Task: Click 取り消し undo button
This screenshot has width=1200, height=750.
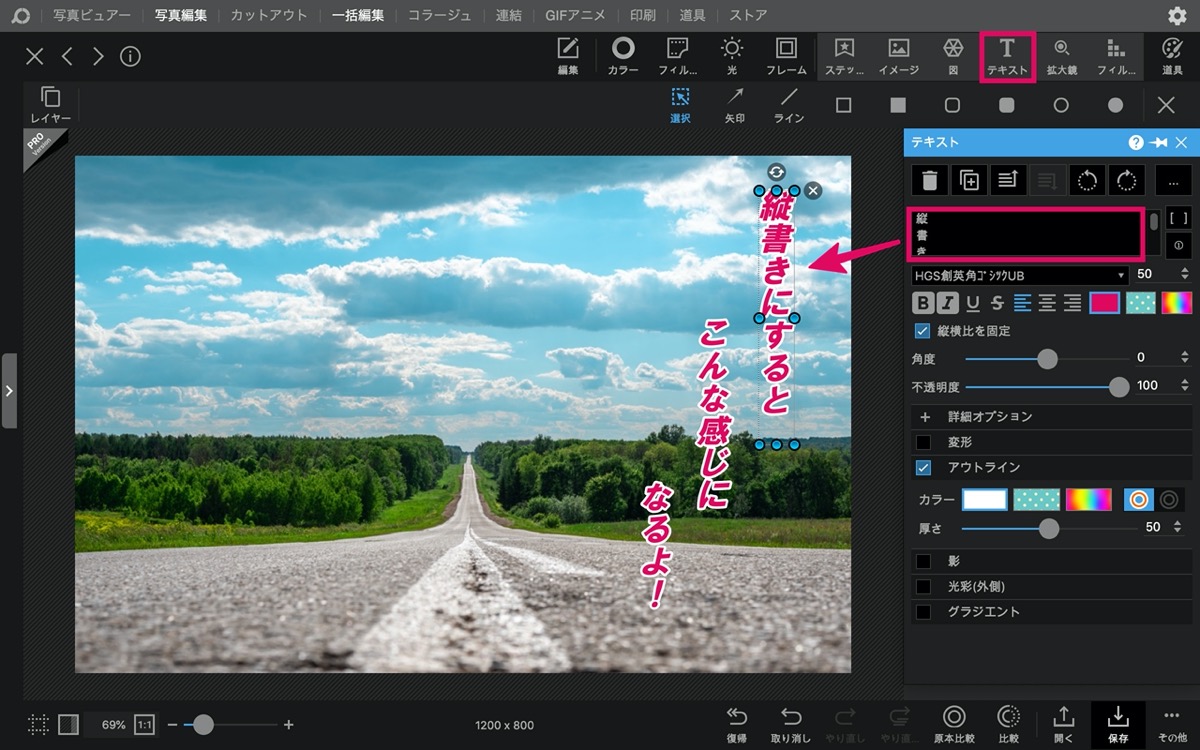Action: (x=791, y=724)
